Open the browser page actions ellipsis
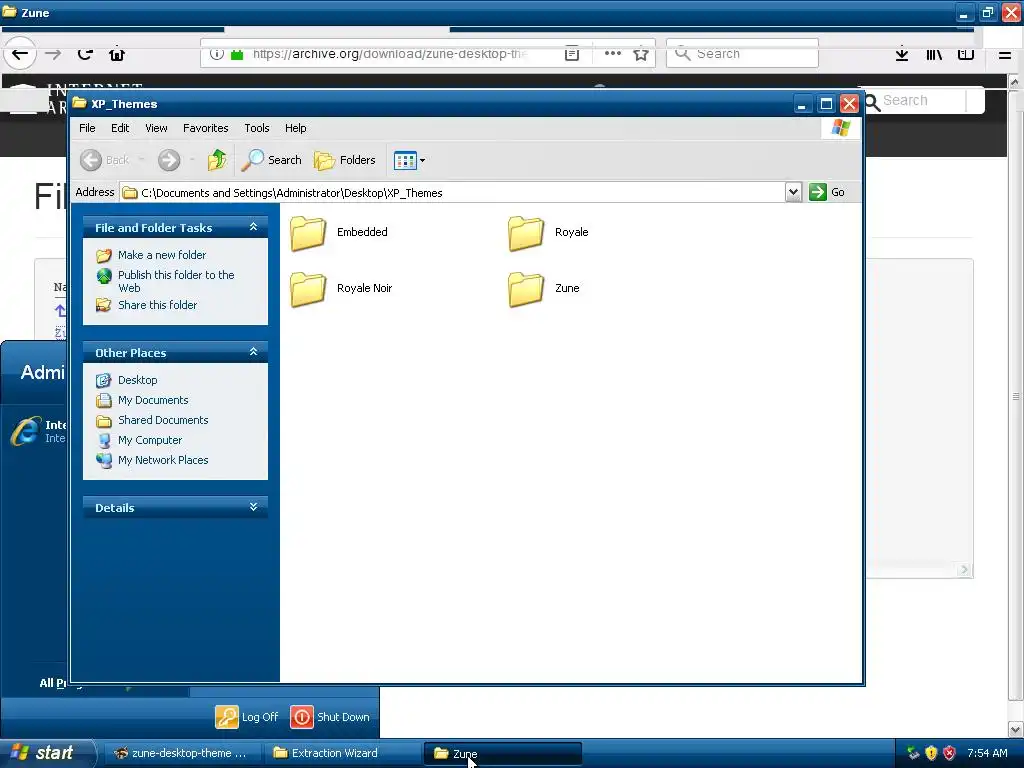This screenshot has width=1024, height=768. pos(613,54)
